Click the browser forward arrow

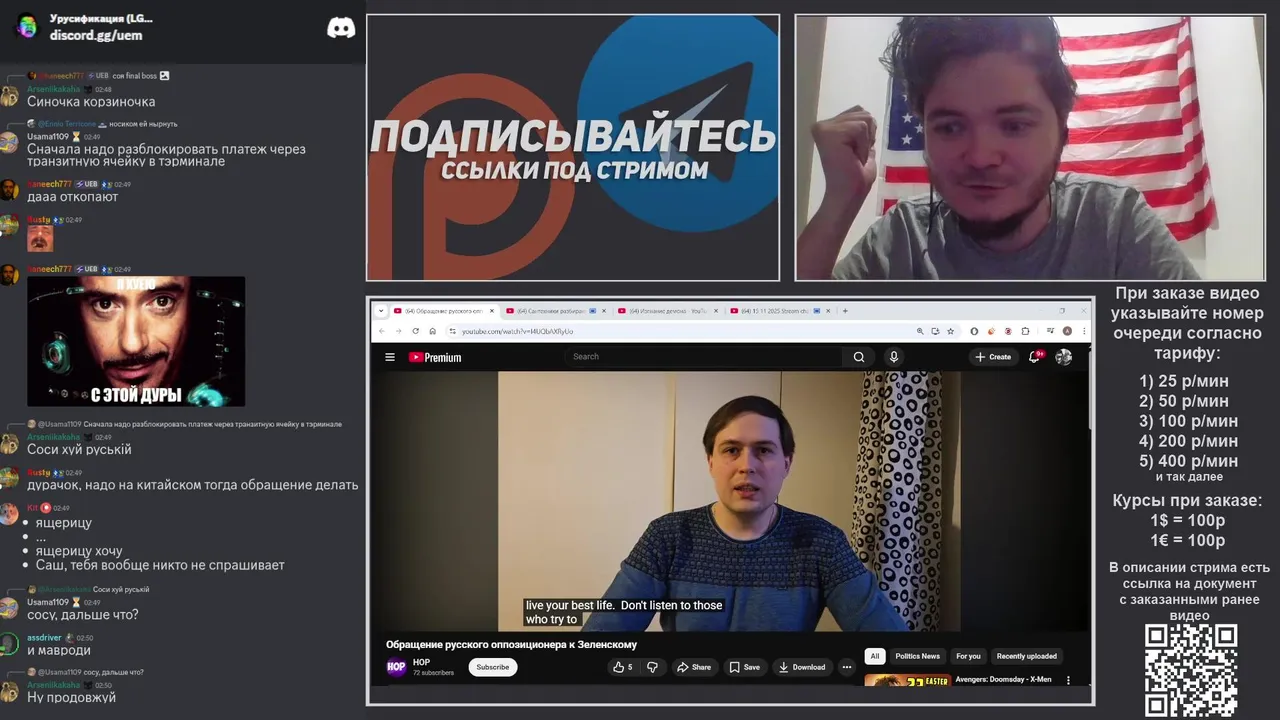pyautogui.click(x=398, y=331)
